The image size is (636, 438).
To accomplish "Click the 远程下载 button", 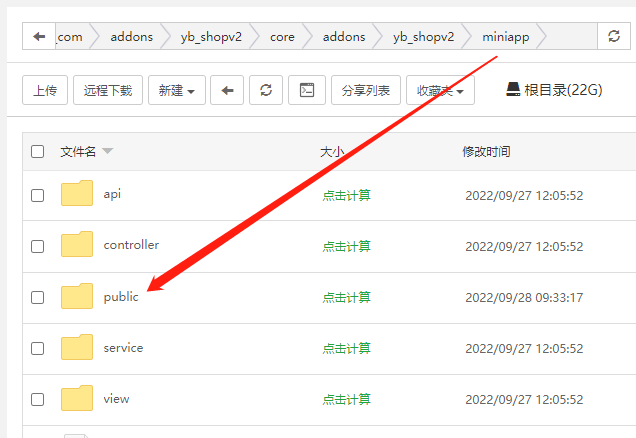I will click(108, 90).
